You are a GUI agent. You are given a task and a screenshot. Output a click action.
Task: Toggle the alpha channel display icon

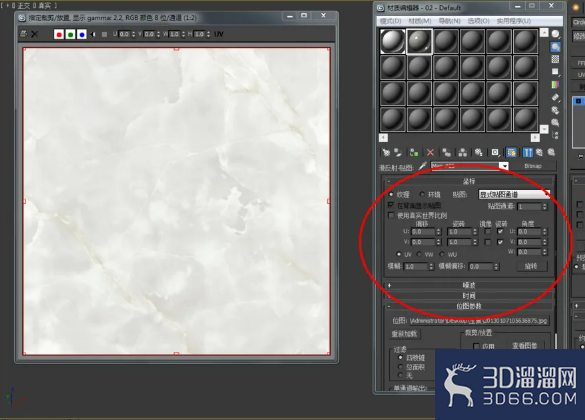(93, 34)
